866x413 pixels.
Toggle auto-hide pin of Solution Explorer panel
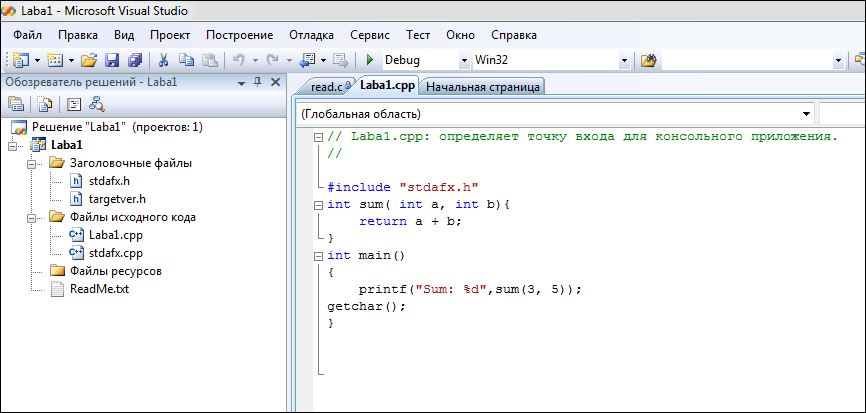[x=257, y=82]
